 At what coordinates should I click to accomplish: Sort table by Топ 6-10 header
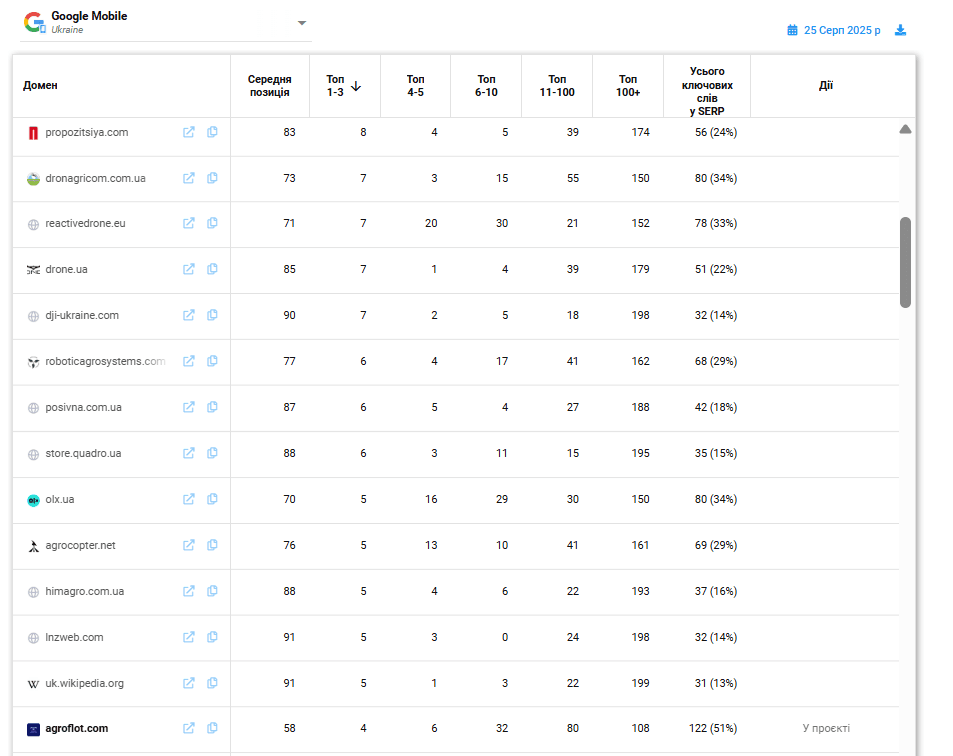coord(486,86)
